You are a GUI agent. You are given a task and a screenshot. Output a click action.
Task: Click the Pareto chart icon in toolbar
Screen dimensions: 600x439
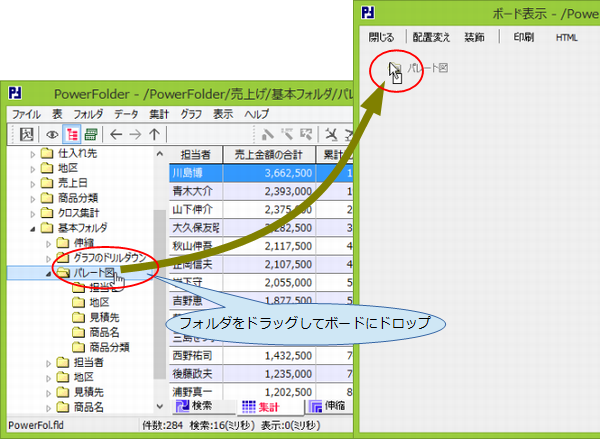click(28, 134)
